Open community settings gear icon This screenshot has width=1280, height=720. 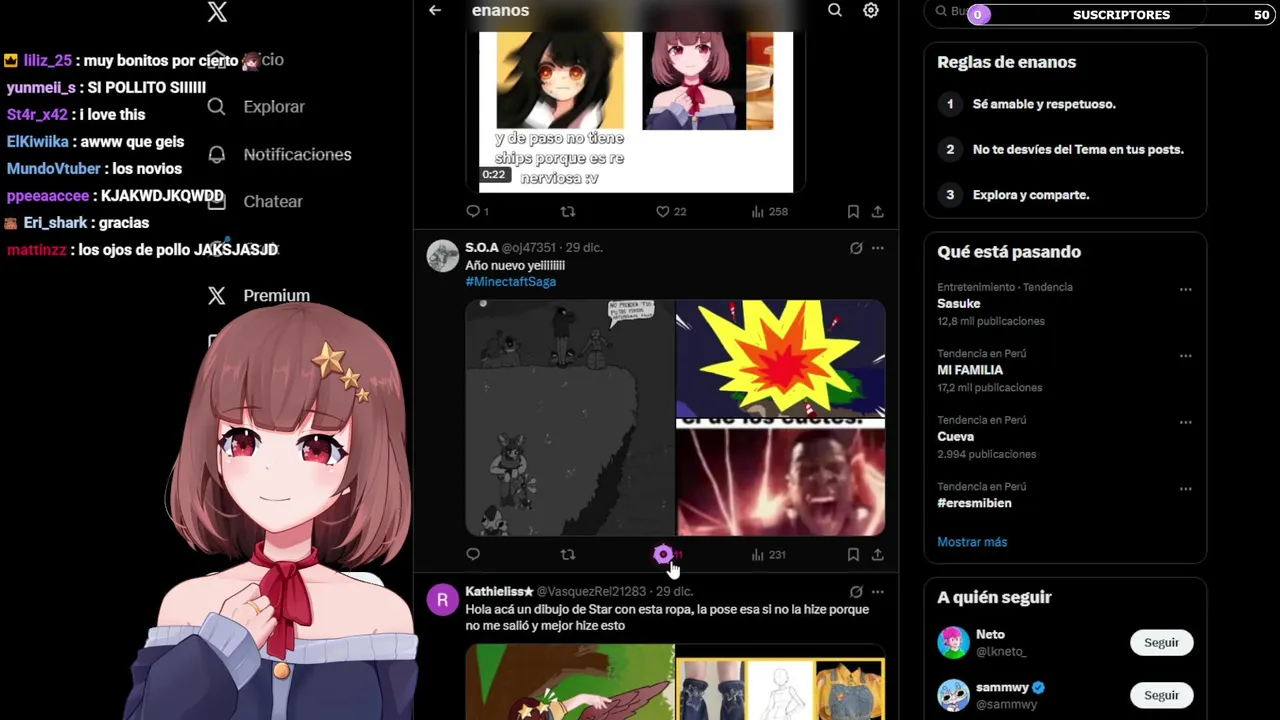pyautogui.click(x=871, y=10)
